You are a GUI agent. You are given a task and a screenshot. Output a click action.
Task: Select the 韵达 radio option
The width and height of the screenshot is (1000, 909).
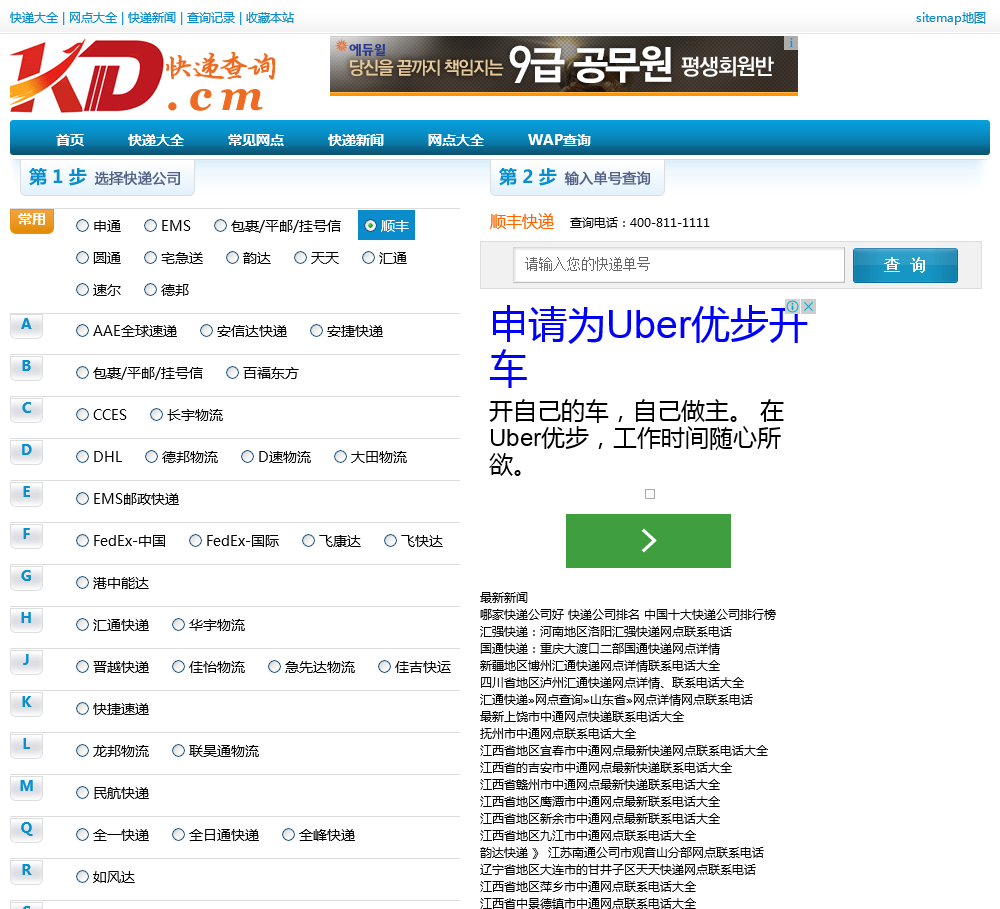(x=233, y=258)
